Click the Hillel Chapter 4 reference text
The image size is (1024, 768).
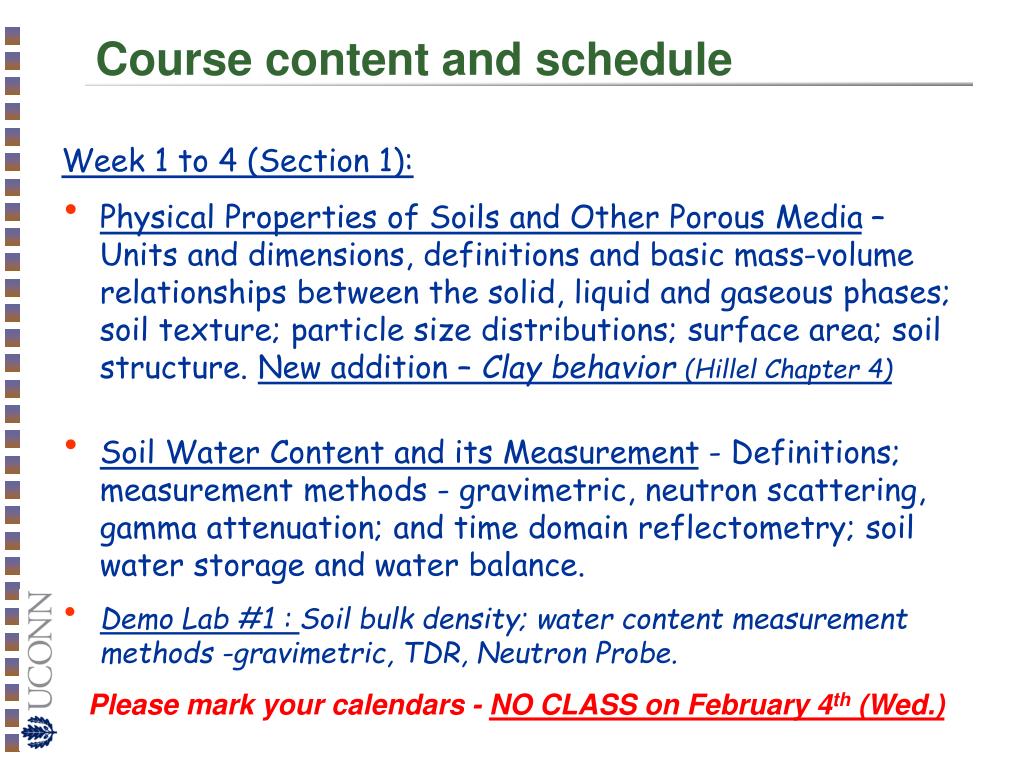click(x=788, y=370)
